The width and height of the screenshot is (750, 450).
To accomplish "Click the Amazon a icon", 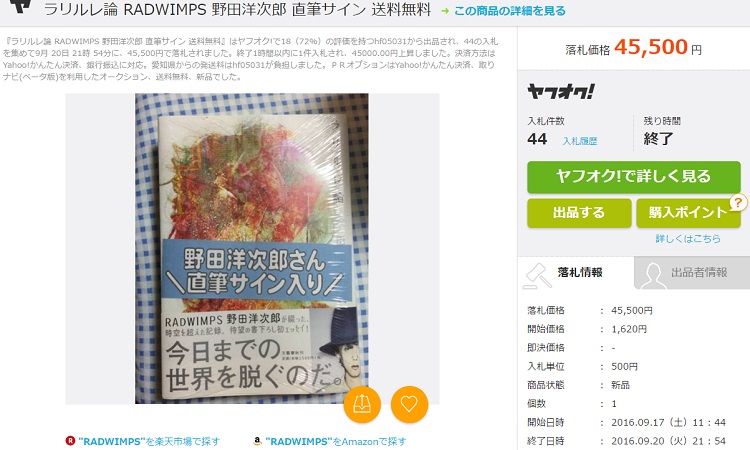I will click(258, 440).
